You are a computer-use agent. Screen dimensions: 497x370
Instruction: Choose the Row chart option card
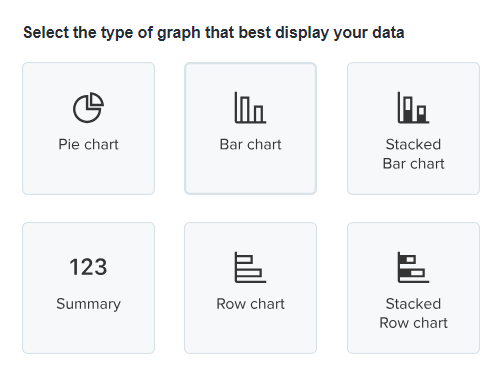point(250,288)
